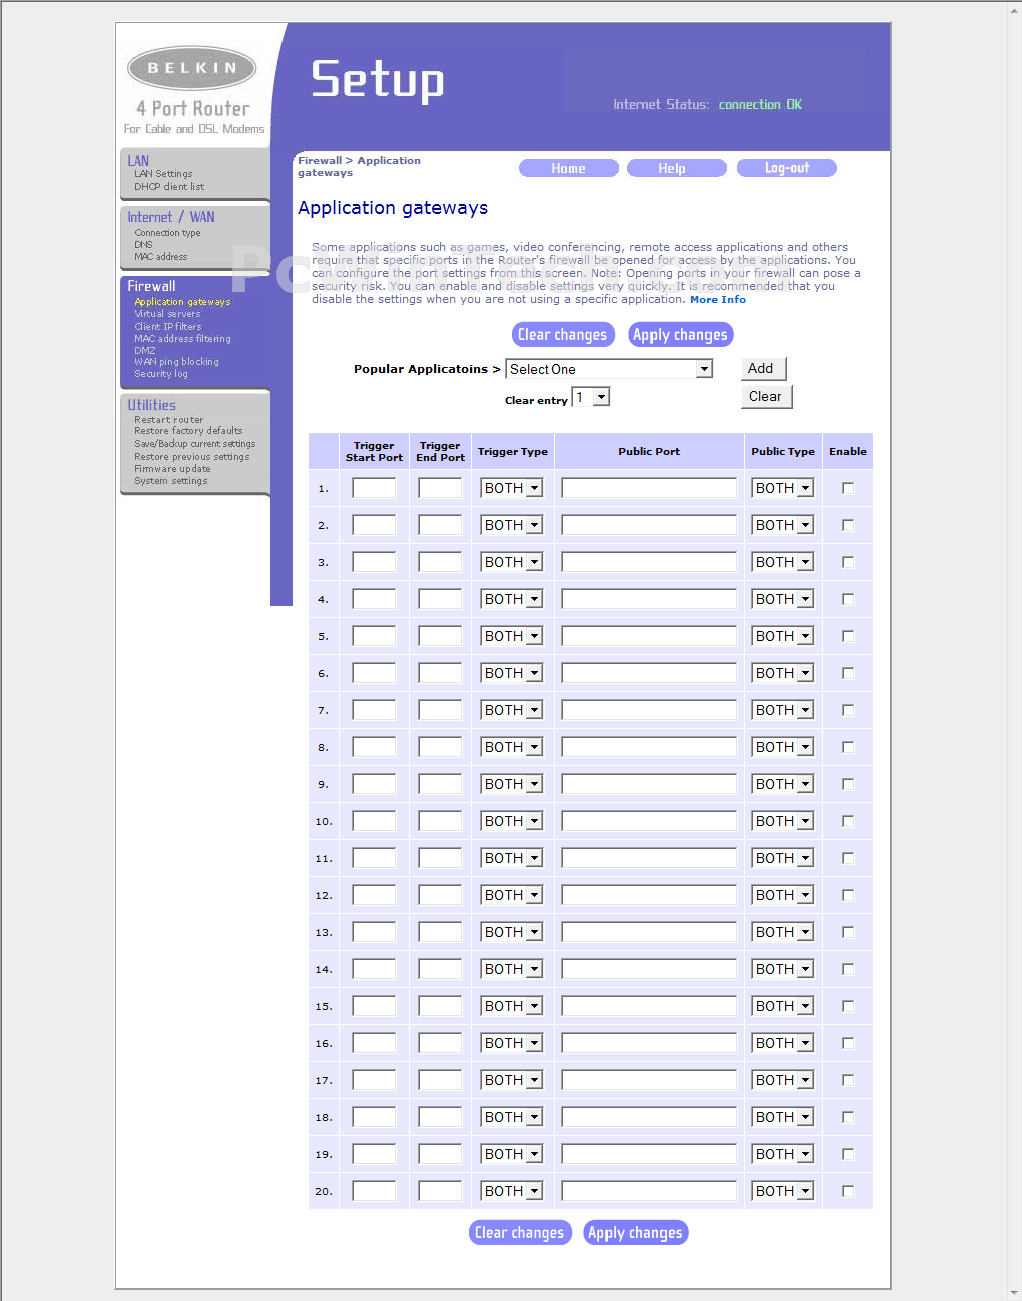Open the Public Type dropdown in row 20
1022x1301 pixels.
[x=783, y=1191]
